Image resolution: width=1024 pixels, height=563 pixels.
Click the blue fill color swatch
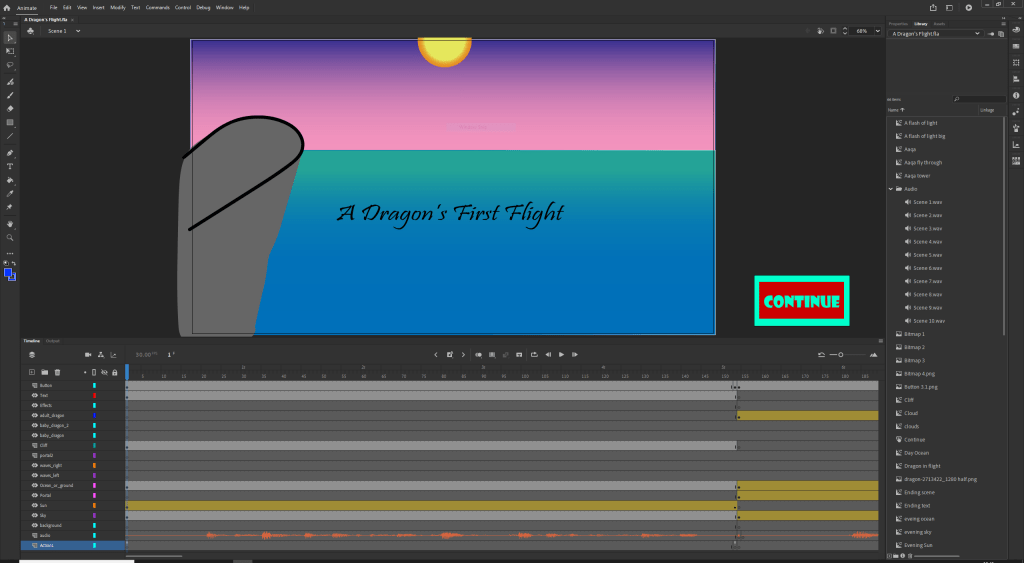(8, 273)
